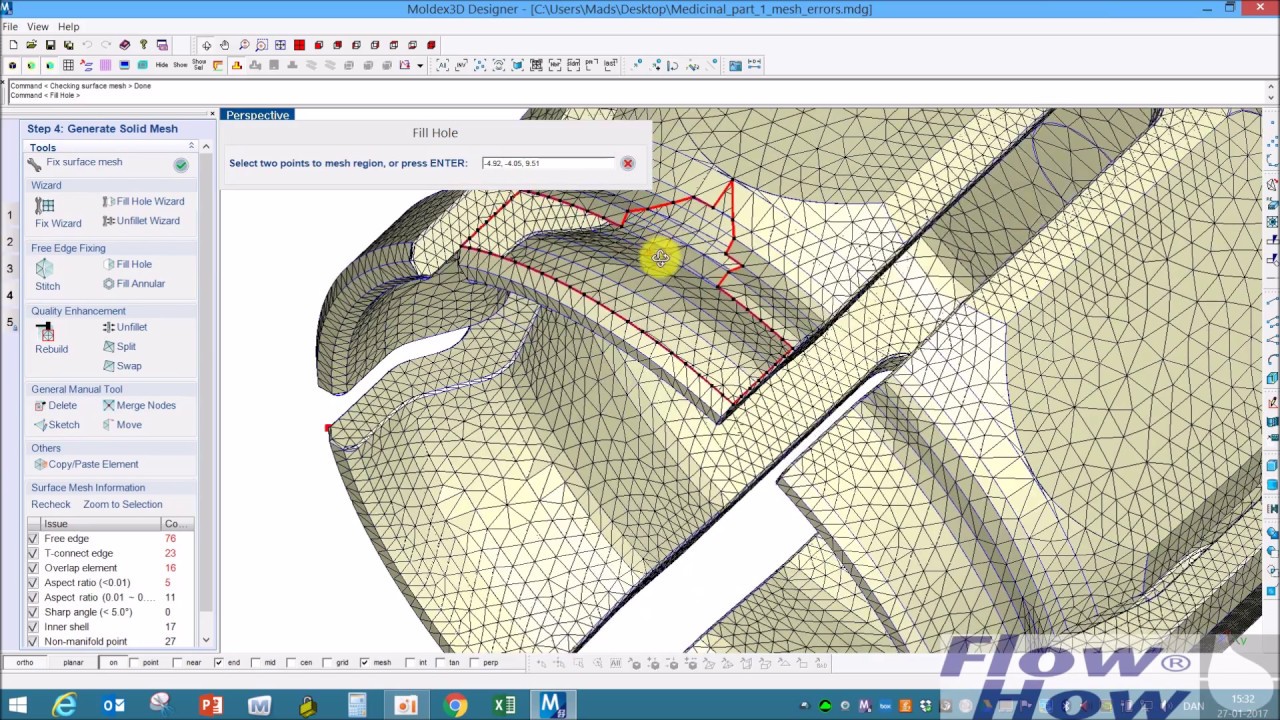Disable the end snap checkbox
1280x720 pixels.
221,663
